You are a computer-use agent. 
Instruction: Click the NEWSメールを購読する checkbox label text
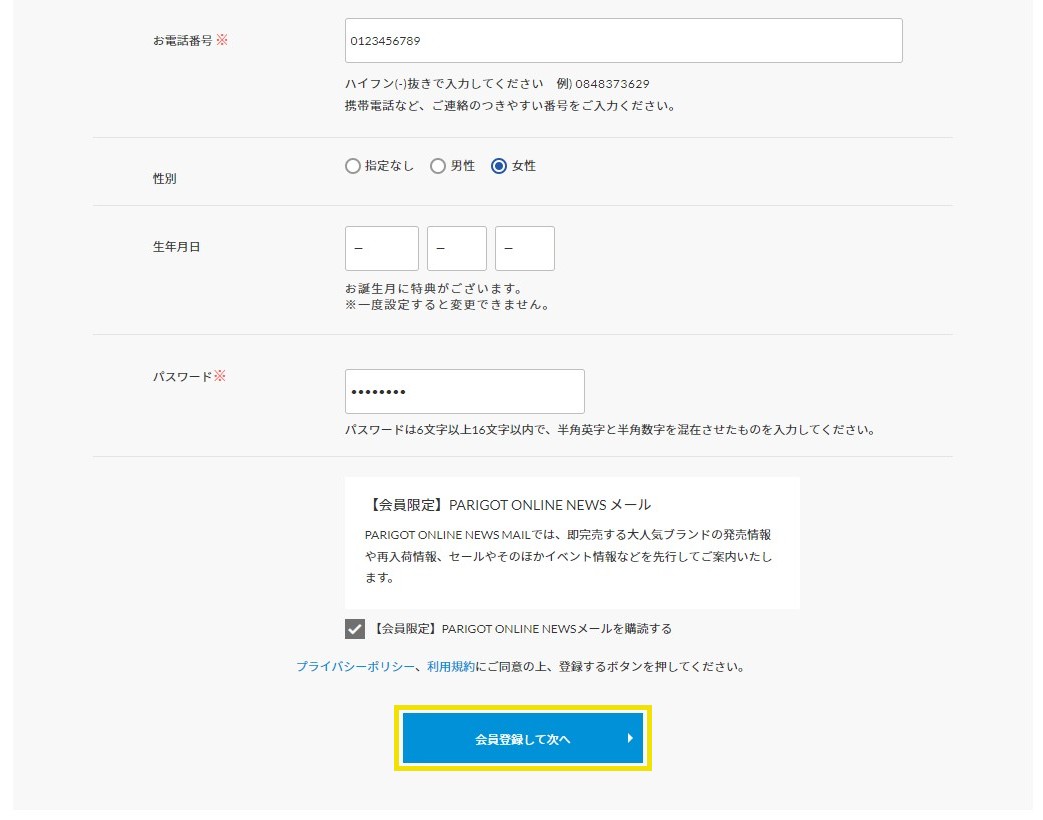[x=522, y=629]
